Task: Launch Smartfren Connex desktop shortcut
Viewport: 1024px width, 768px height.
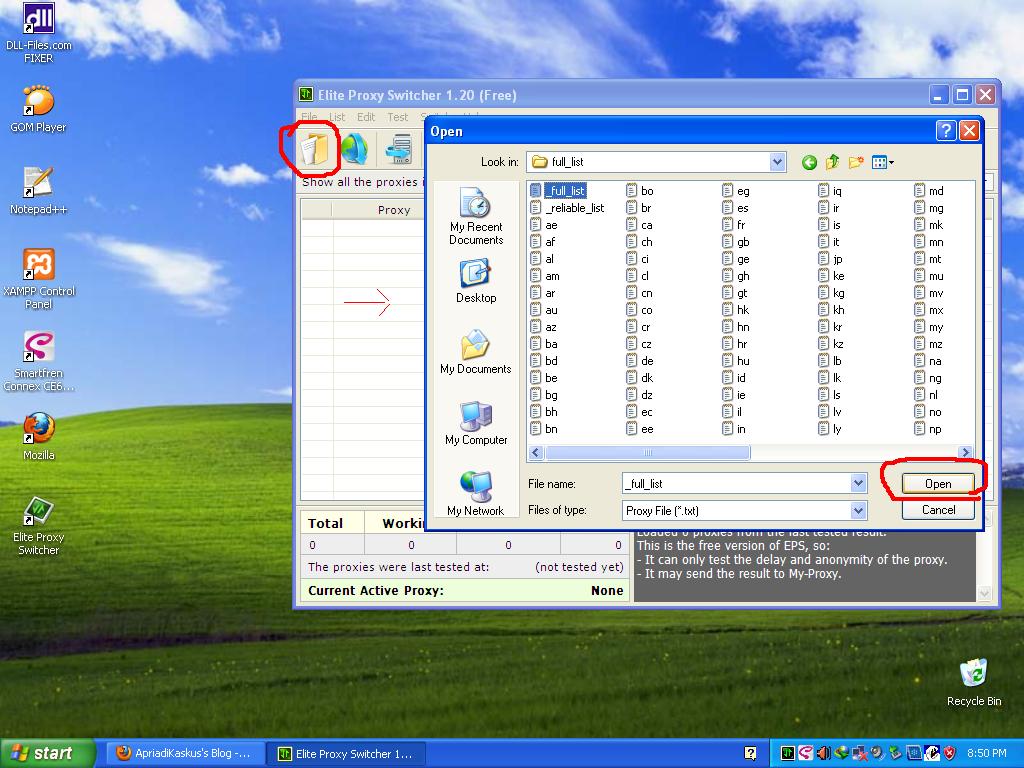Action: click(39, 361)
